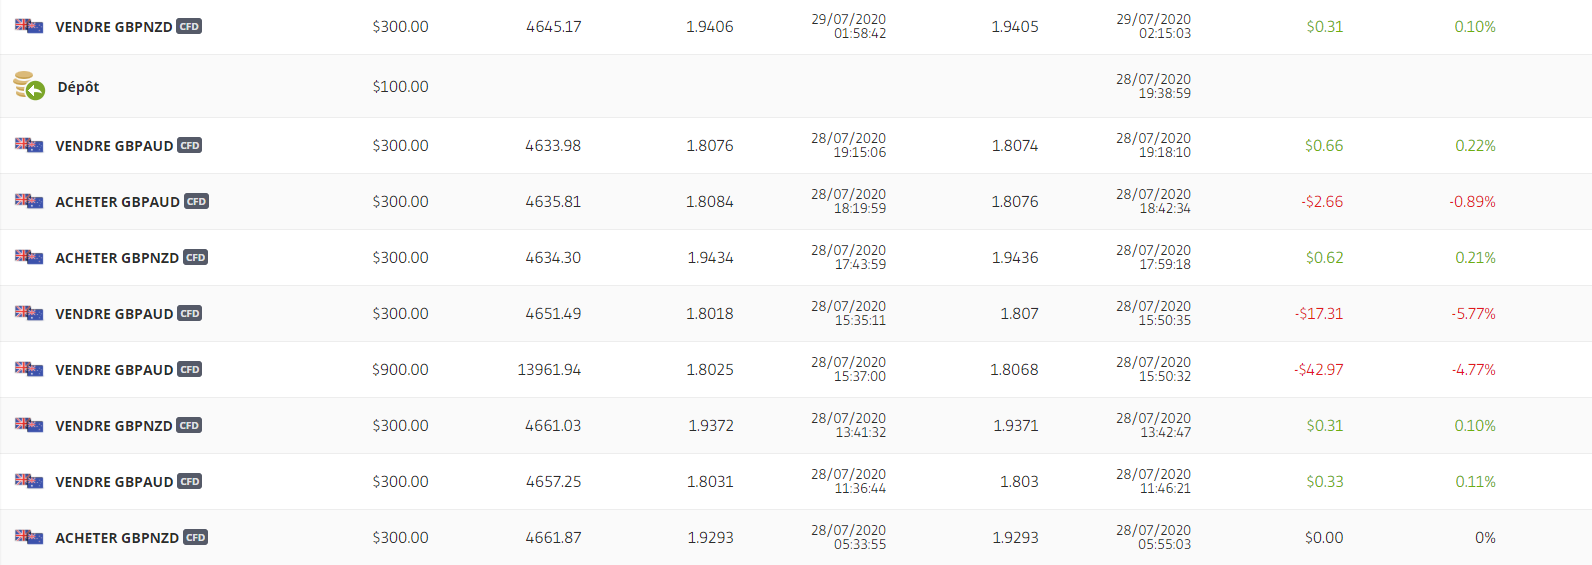Screen dimensions: 1592x565
Task: Click the flag icon of the $900.00 GBPAUD trade
Action: point(29,369)
